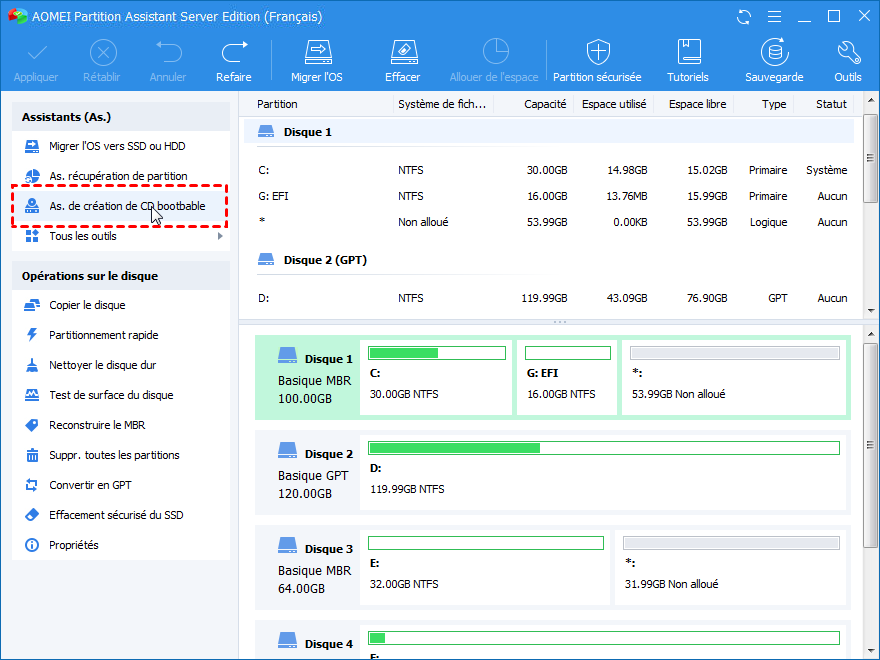Click Tous les outils entry
Screen dimensions: 880x660
(x=82, y=236)
